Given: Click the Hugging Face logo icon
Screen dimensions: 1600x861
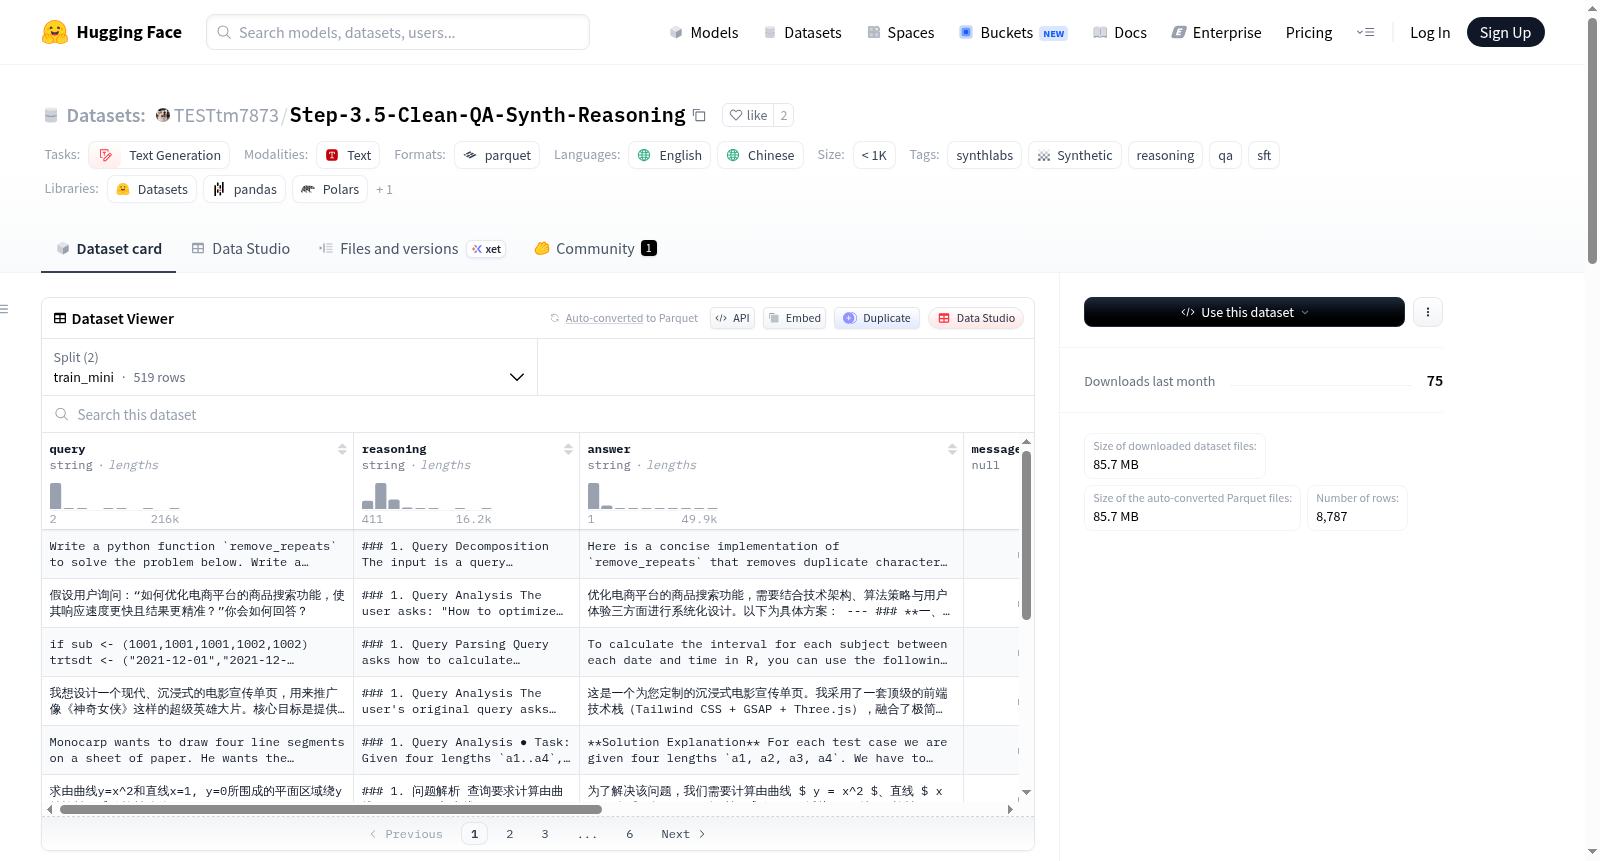Looking at the screenshot, I should [55, 32].
